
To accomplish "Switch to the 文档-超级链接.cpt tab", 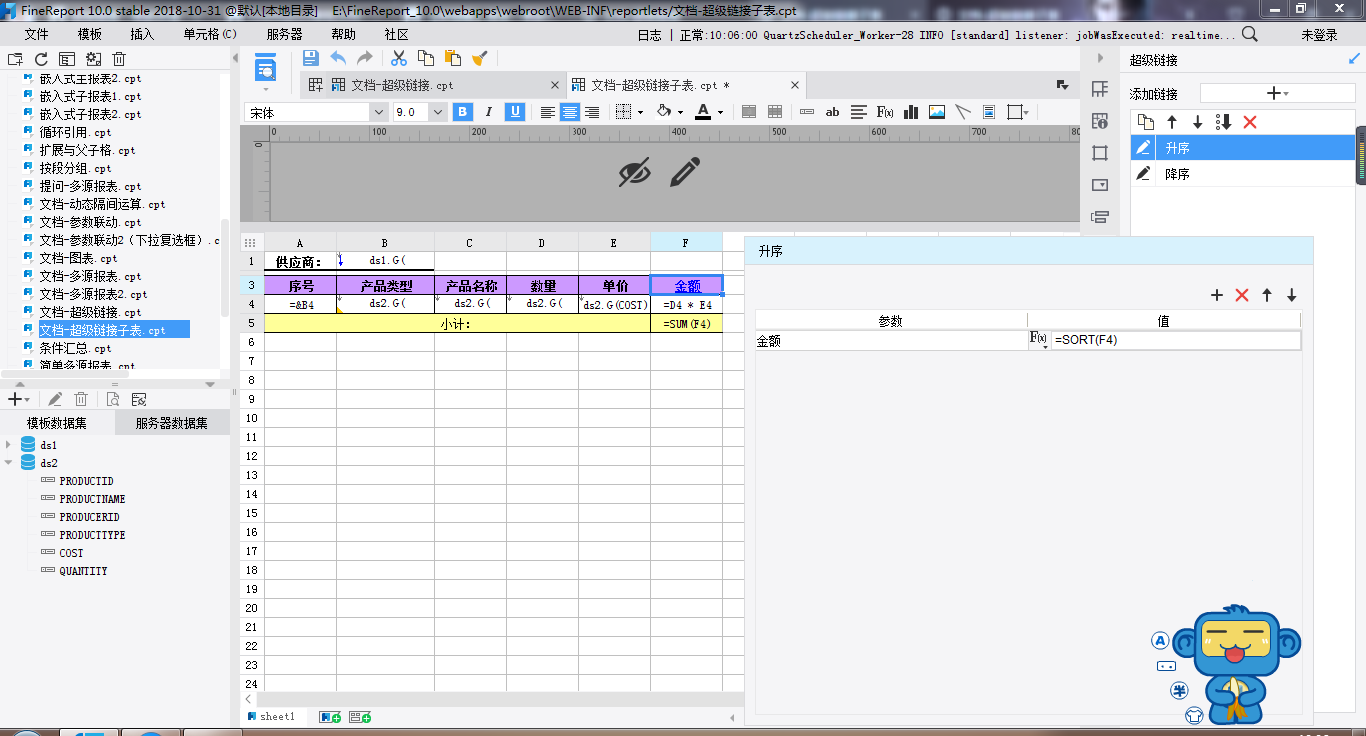I will coord(401,85).
